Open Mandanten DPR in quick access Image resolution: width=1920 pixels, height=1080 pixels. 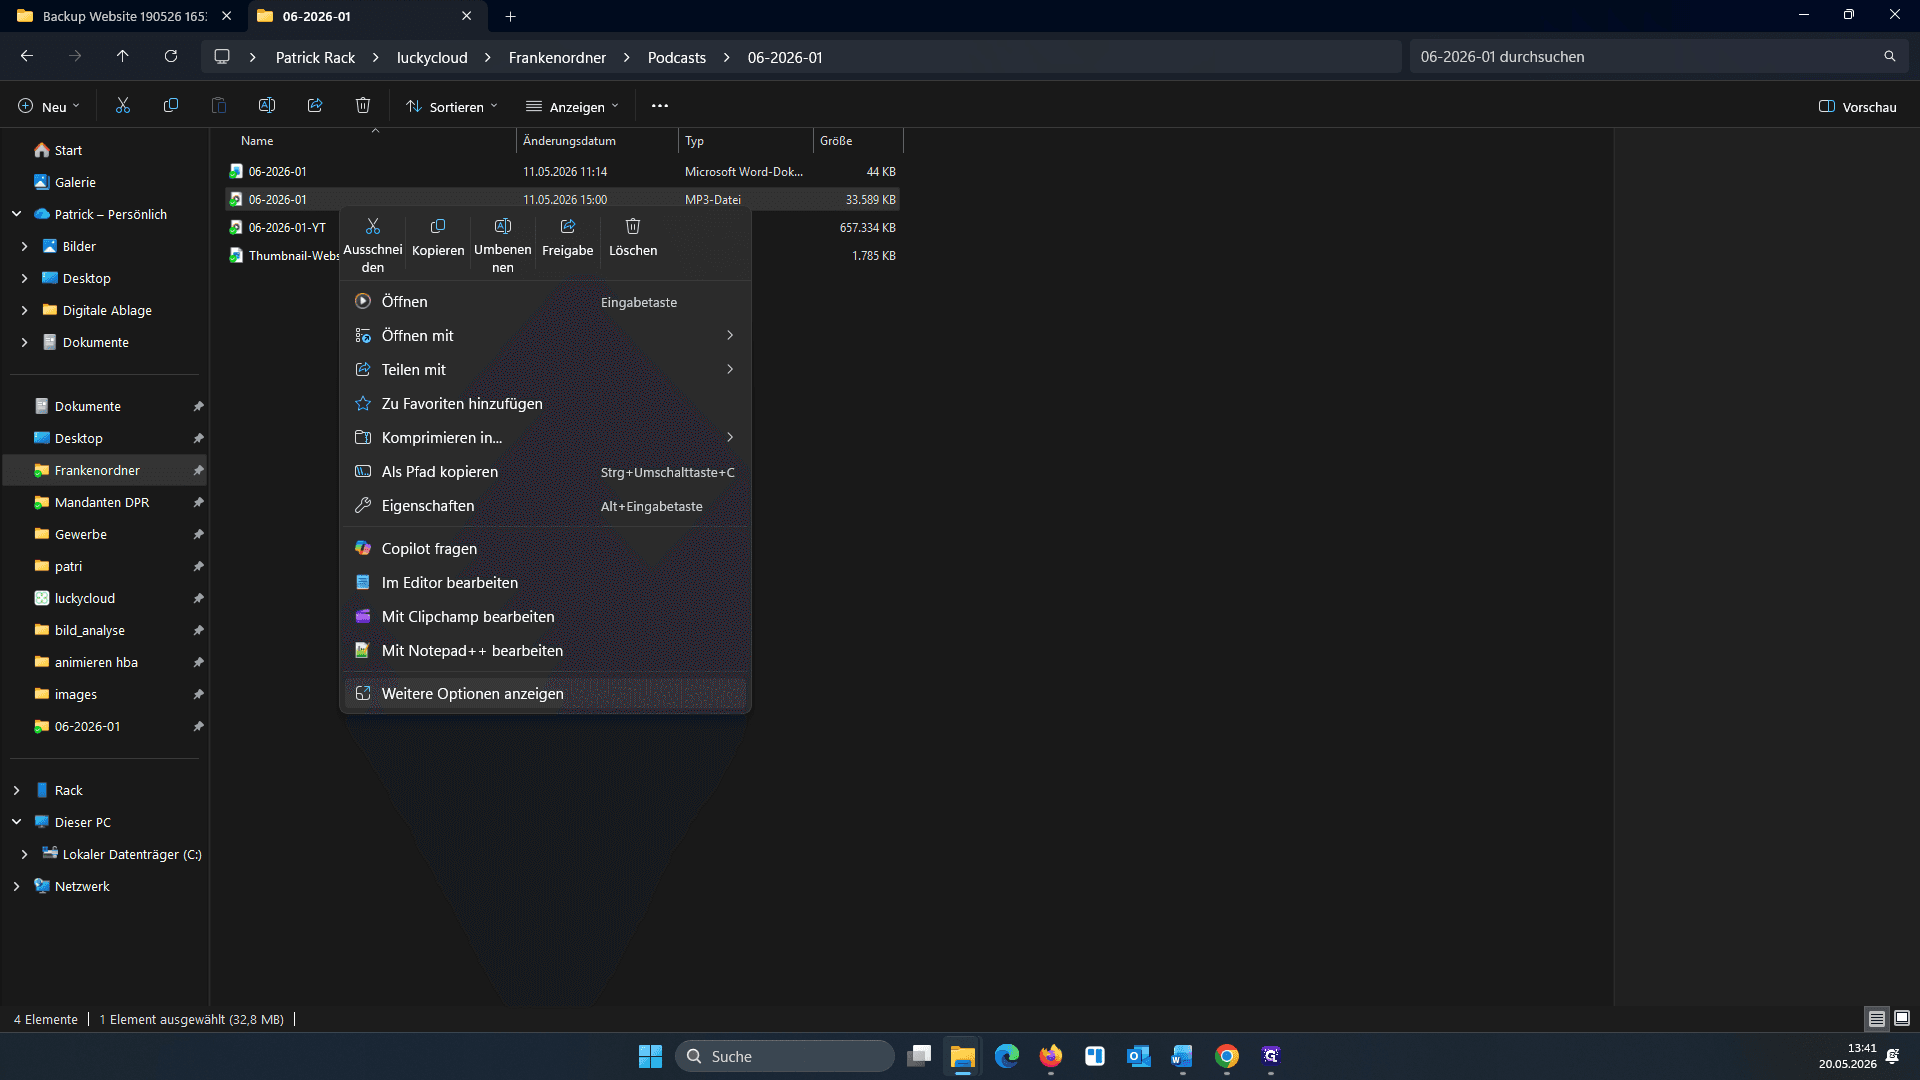[102, 502]
